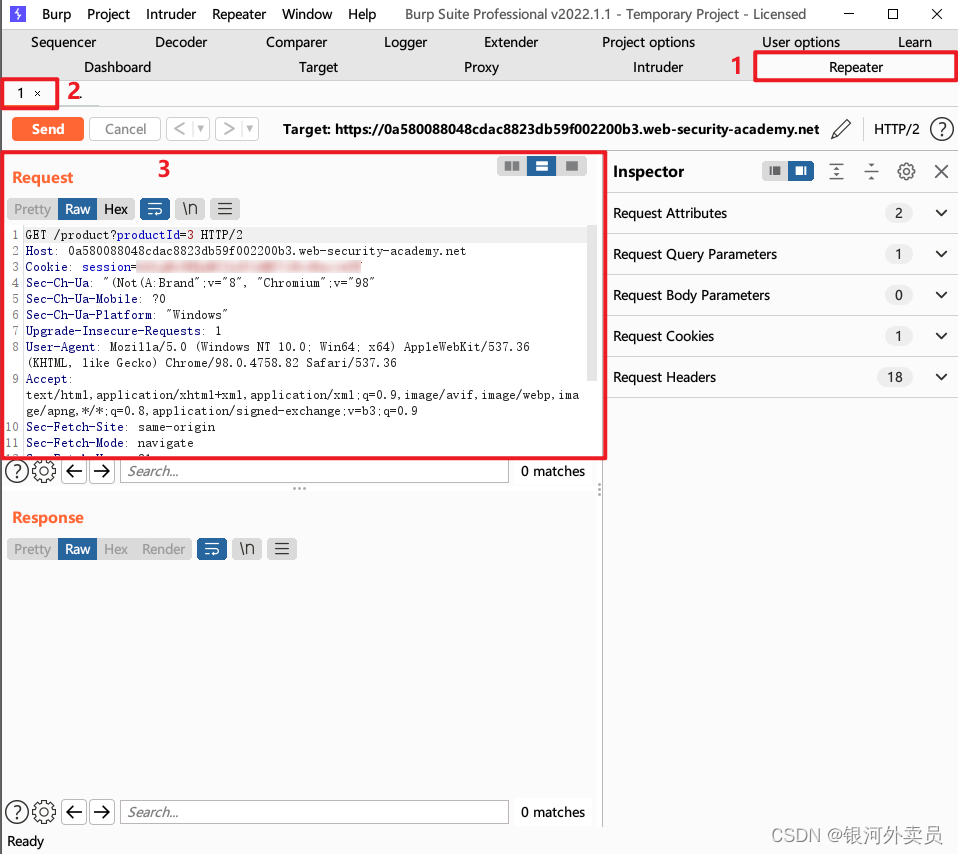Screen dimensions: 958x854
Task: Toggle non-printable characters \n in Request panel
Action: [189, 209]
